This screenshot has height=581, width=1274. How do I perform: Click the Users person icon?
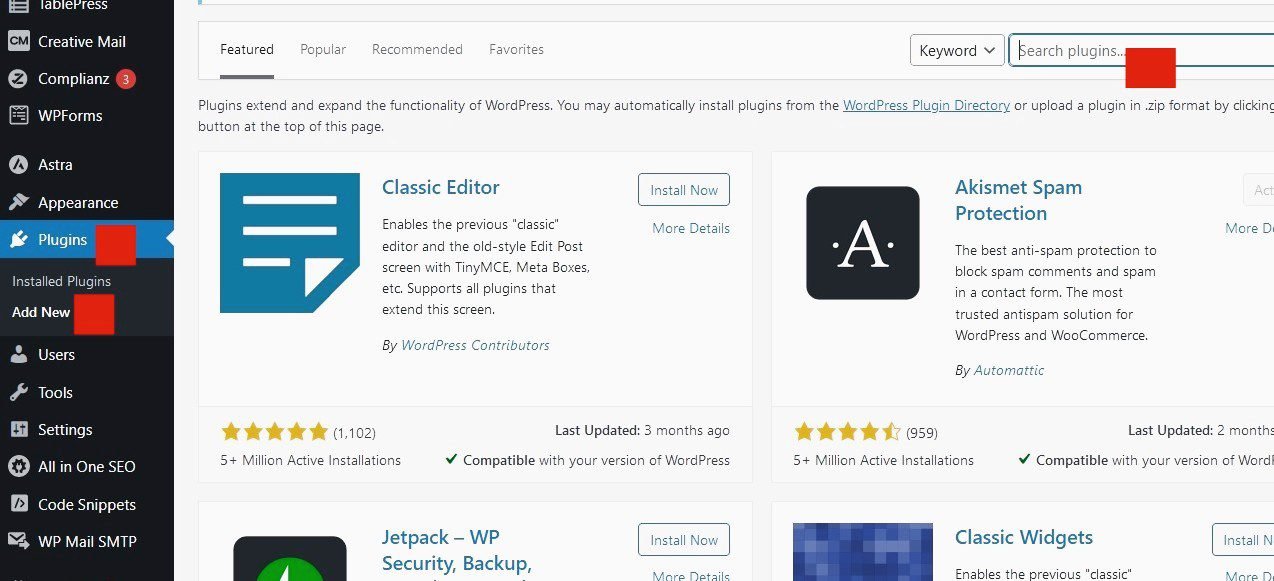tap(18, 355)
